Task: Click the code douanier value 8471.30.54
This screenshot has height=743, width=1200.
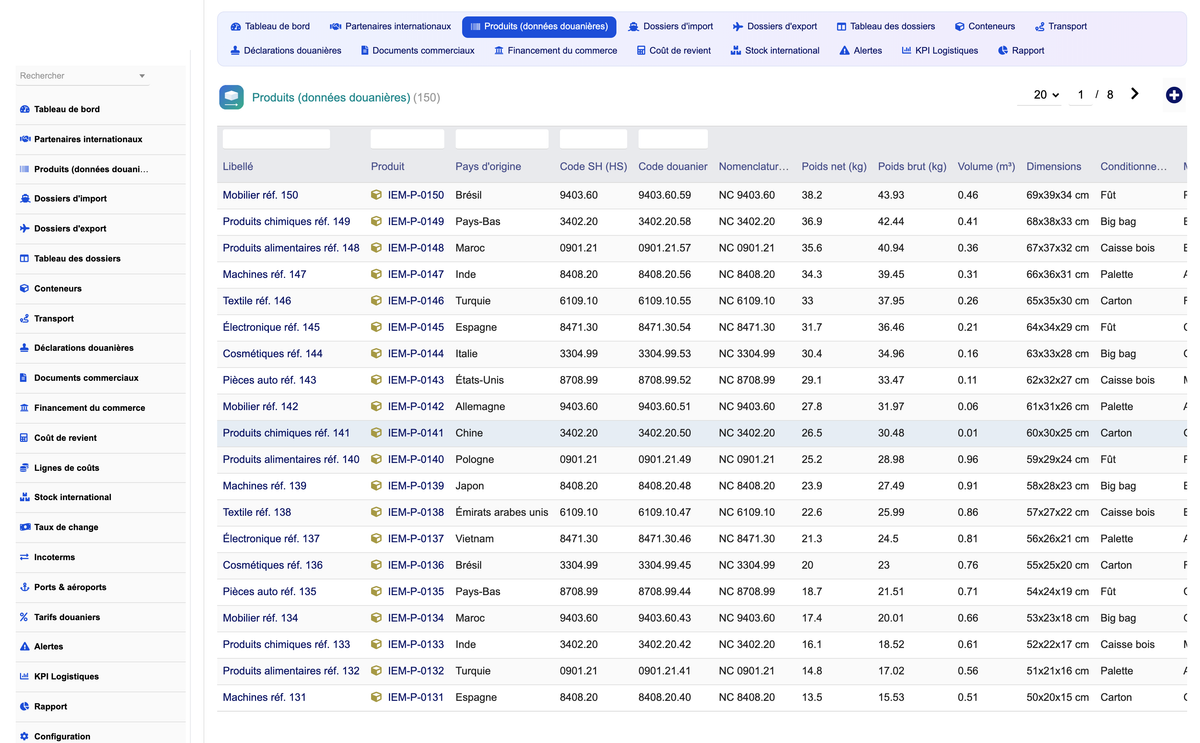Action: (x=664, y=328)
